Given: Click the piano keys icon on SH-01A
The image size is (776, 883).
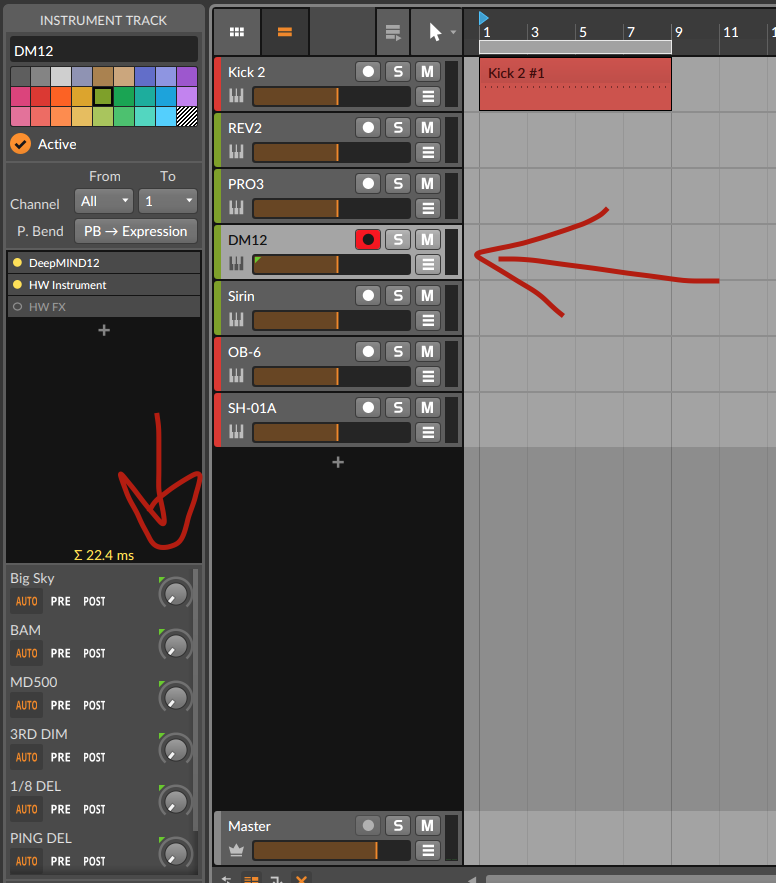Looking at the screenshot, I should tap(237, 432).
